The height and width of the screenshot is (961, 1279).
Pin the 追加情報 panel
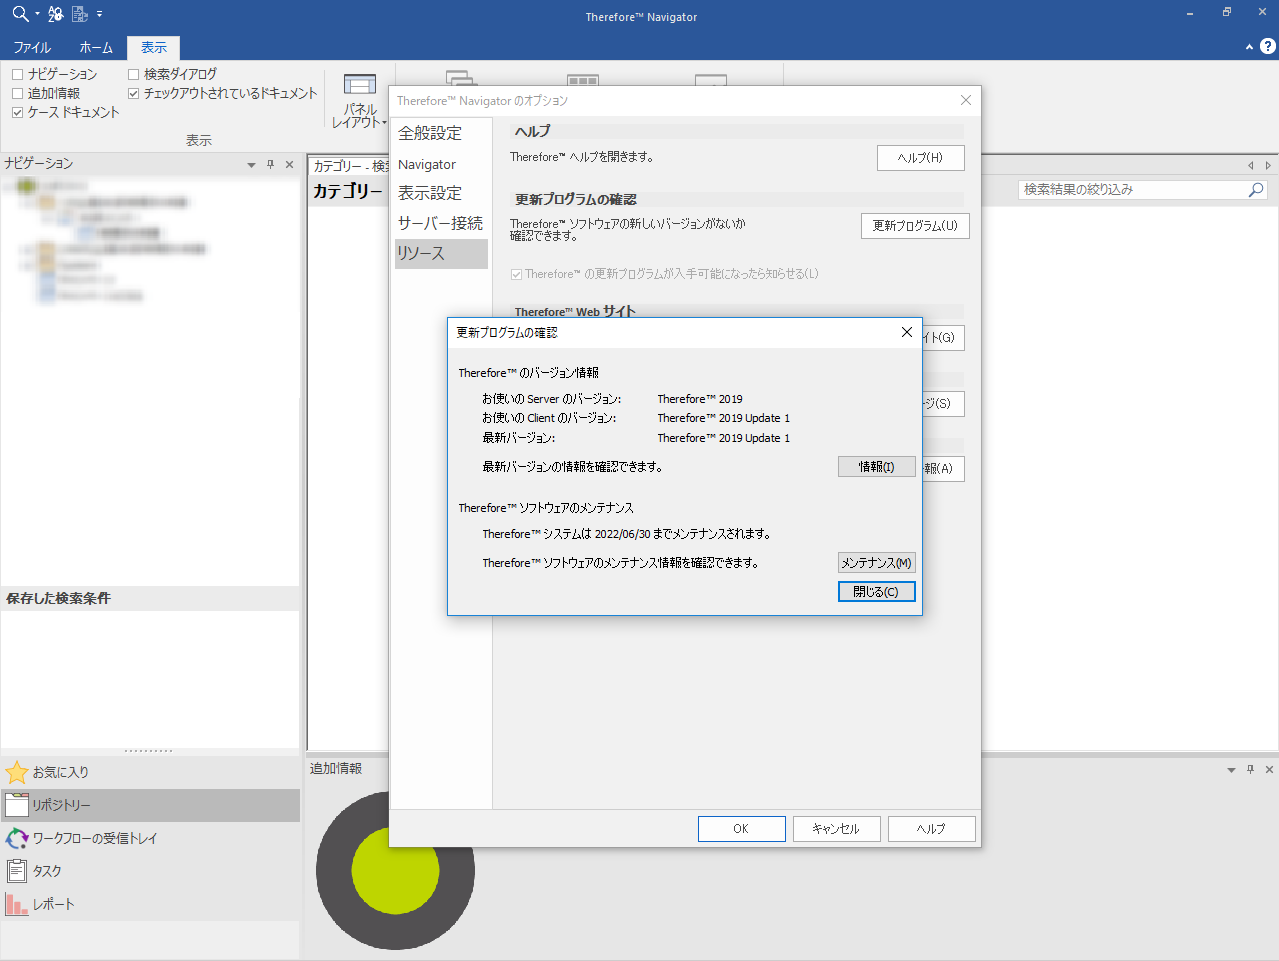(x=1250, y=769)
